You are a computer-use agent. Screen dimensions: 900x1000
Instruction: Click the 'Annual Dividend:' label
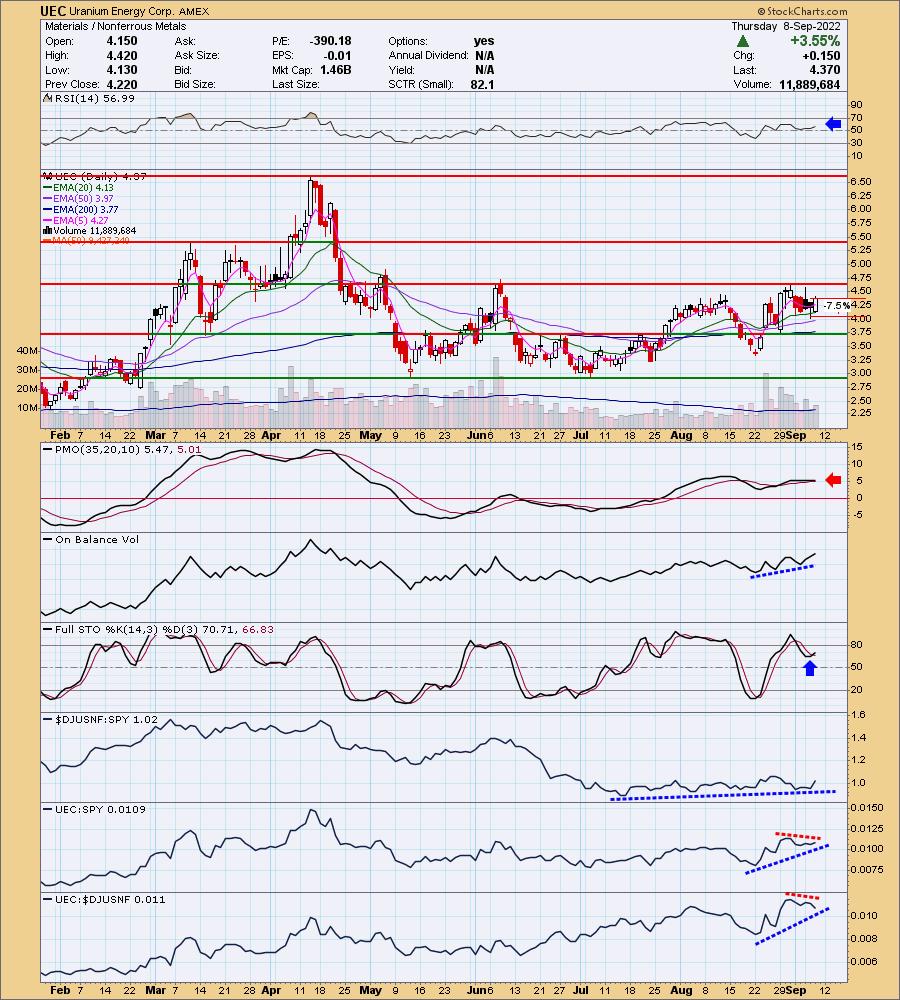[429, 55]
